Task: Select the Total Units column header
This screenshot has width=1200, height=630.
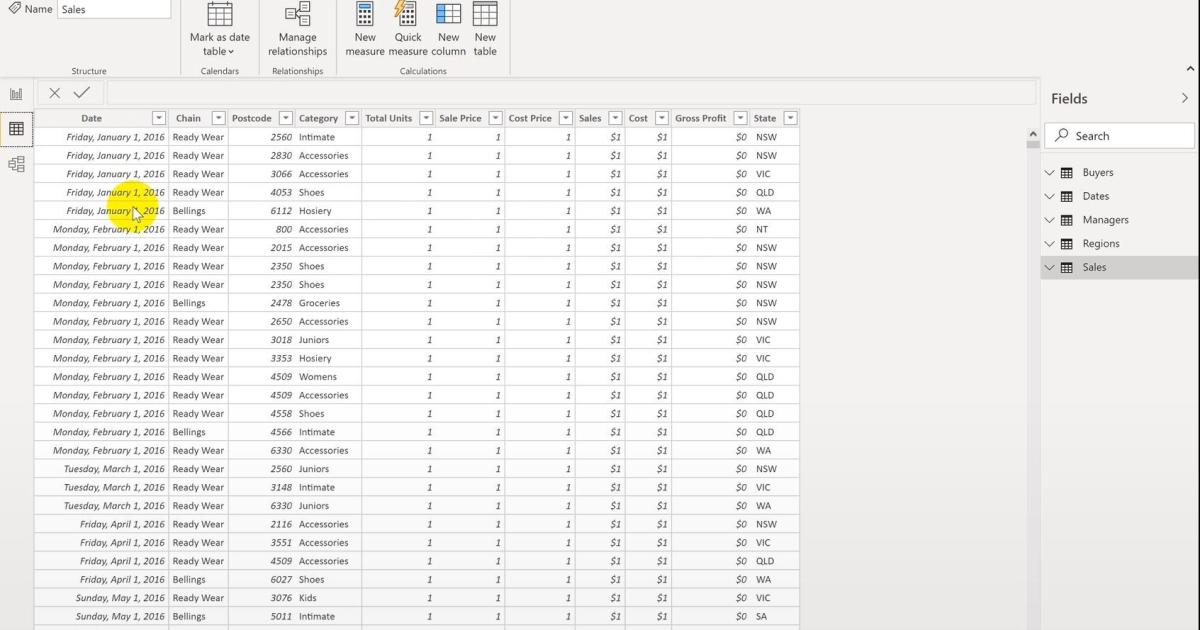Action: (x=389, y=118)
